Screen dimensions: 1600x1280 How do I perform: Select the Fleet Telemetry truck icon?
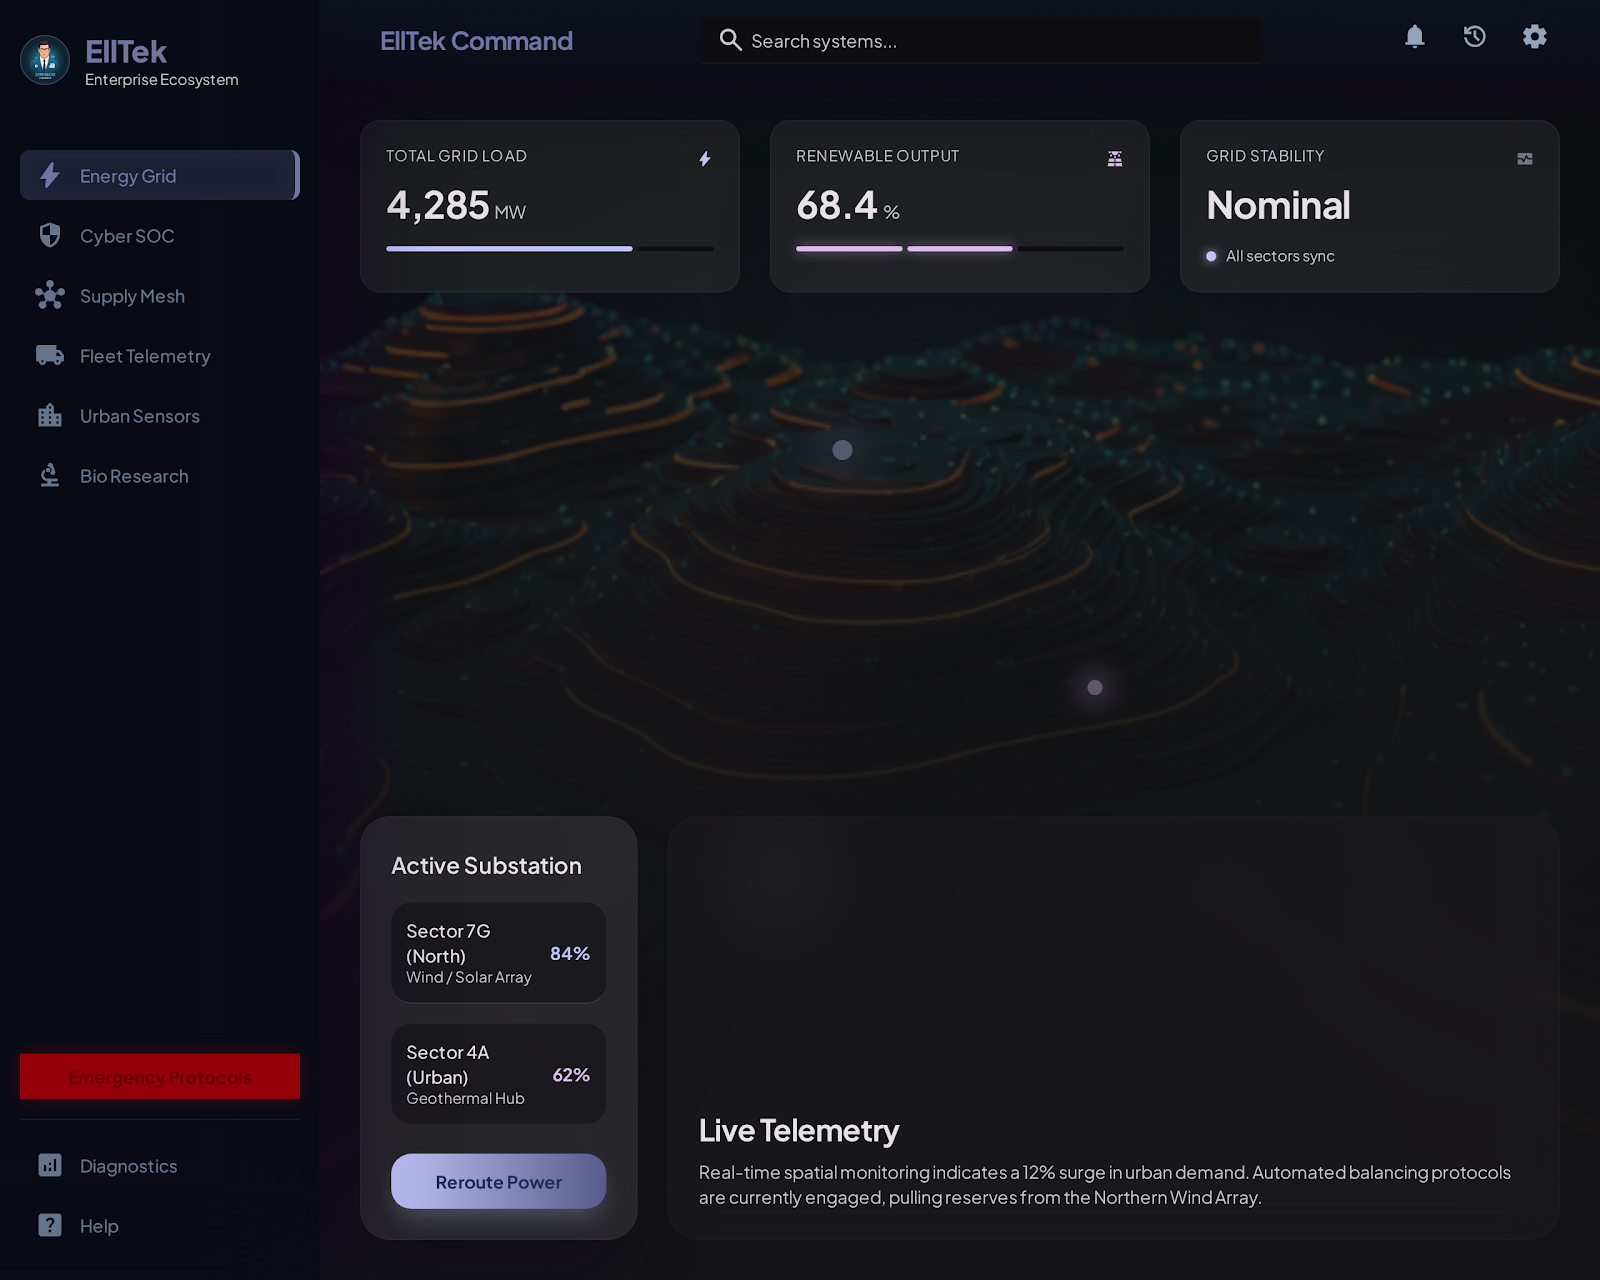[48, 355]
